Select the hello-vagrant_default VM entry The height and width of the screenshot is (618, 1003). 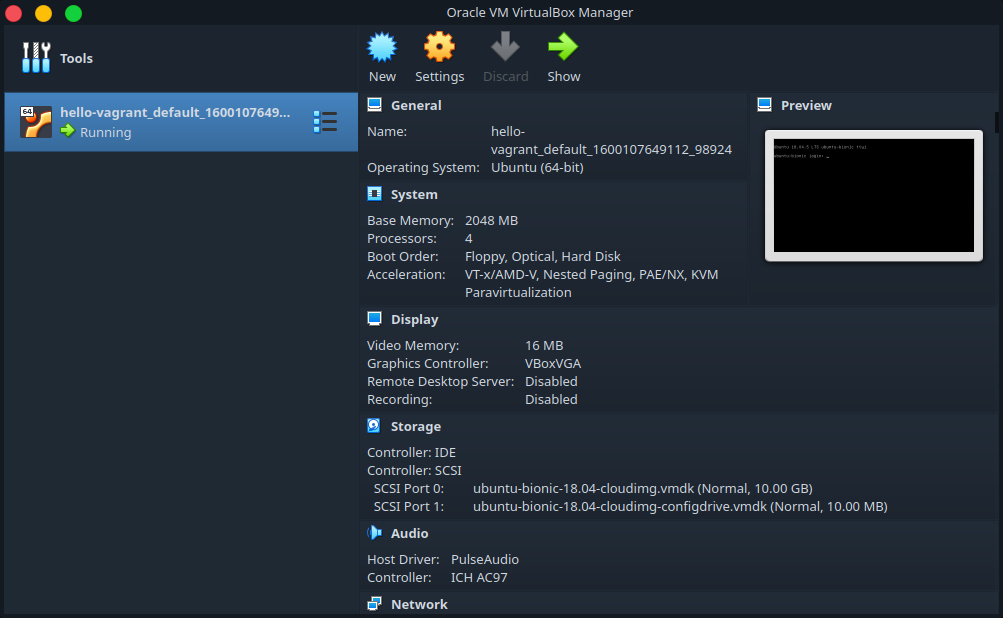point(181,122)
